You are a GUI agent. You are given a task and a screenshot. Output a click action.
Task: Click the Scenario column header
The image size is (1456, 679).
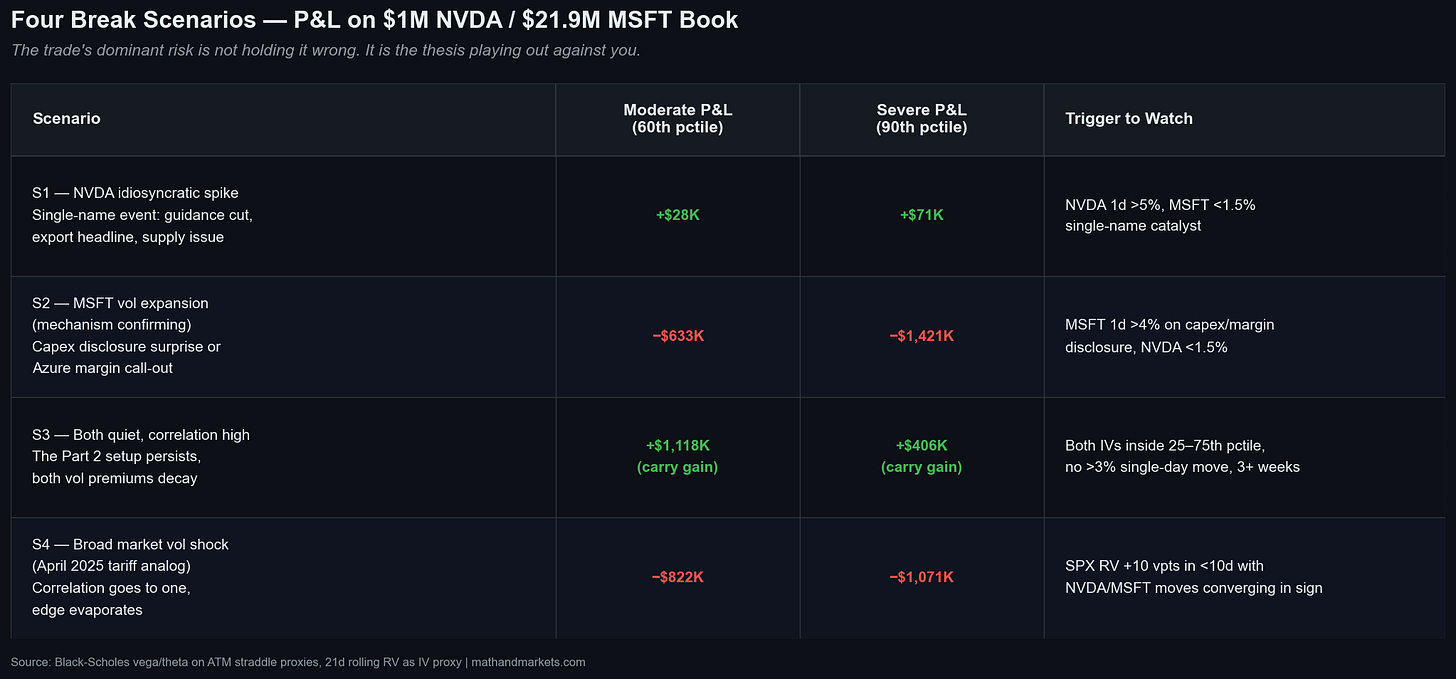pos(67,118)
